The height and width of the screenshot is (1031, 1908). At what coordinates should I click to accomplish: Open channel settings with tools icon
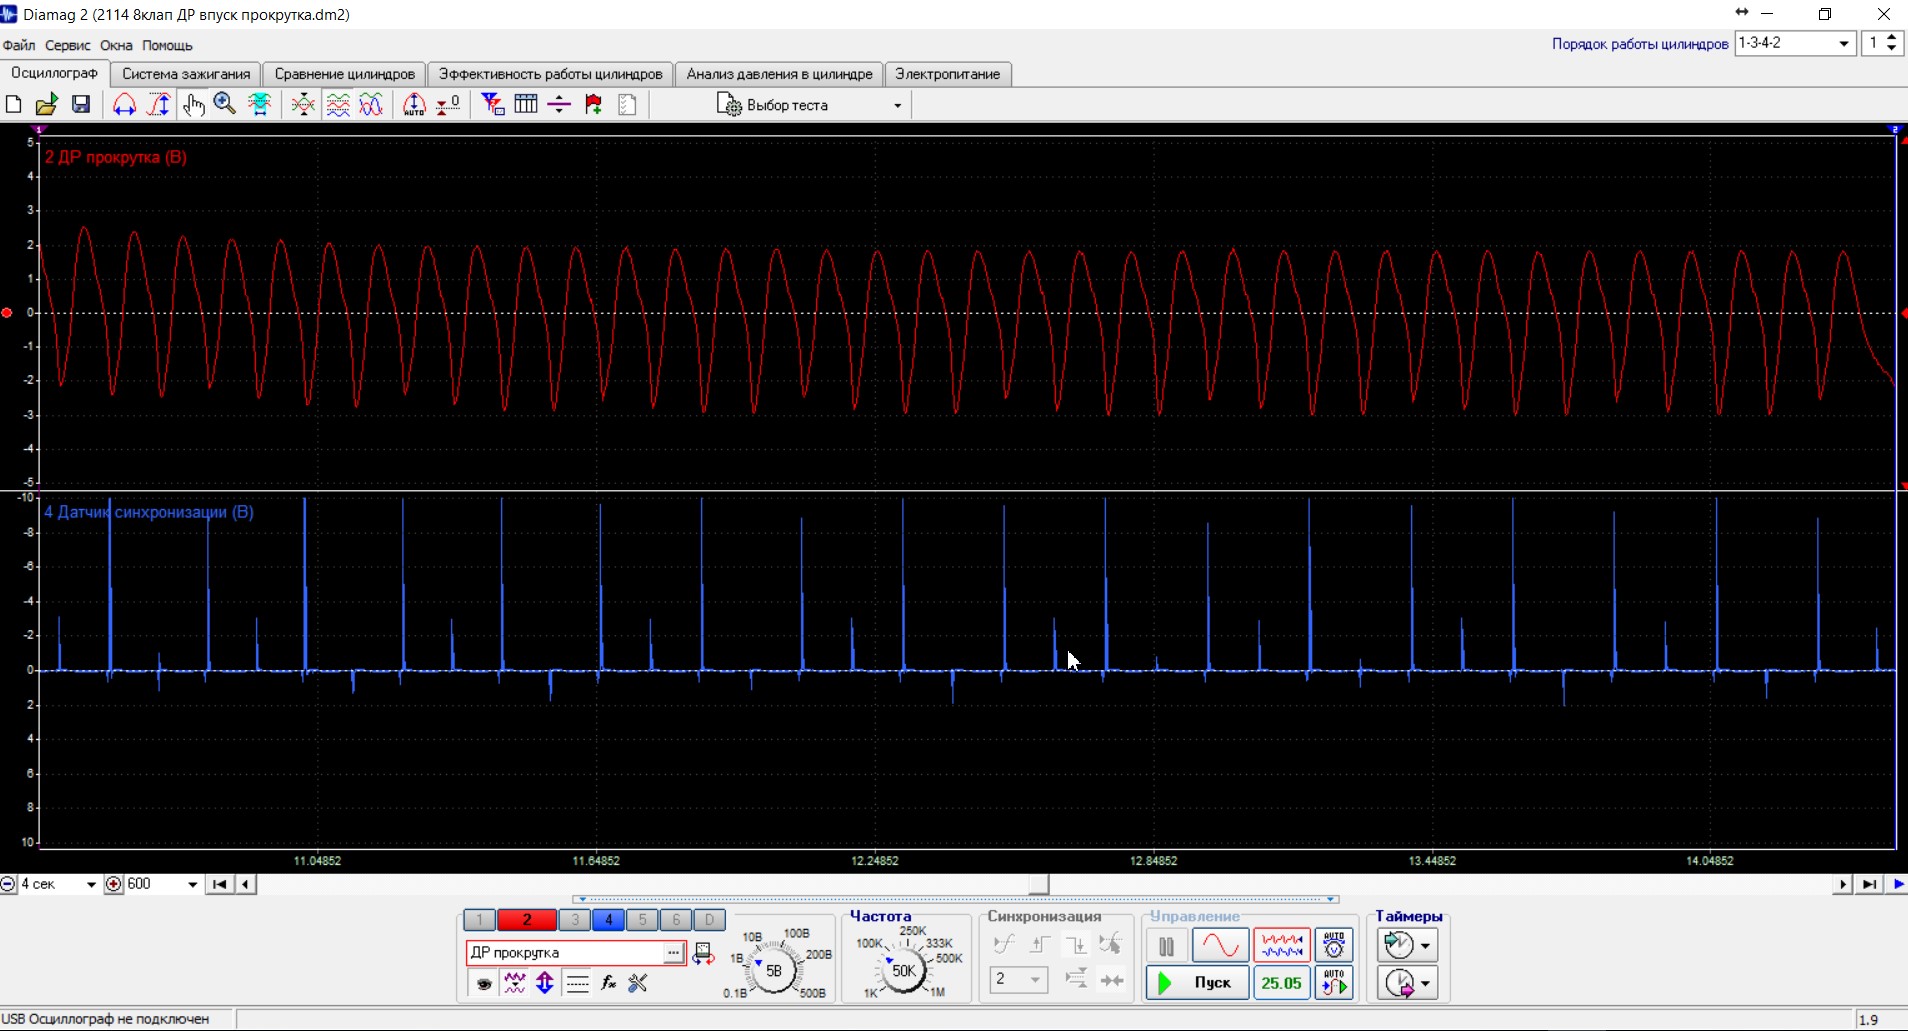(x=638, y=984)
